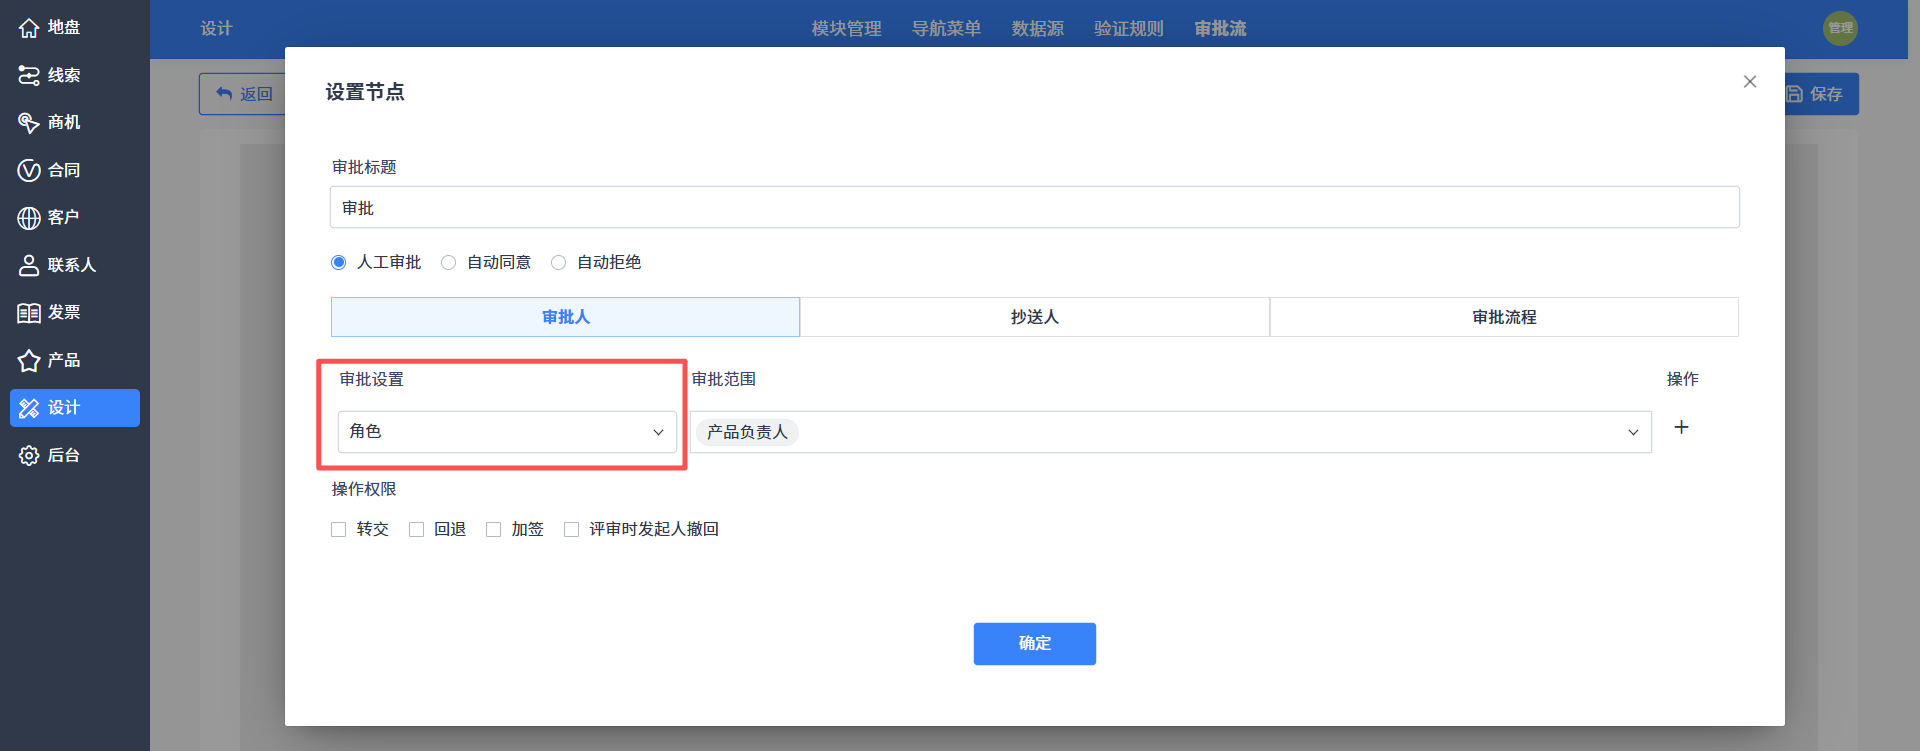Switch to the 抄送人 tab
1920x751 pixels.
coord(1034,317)
